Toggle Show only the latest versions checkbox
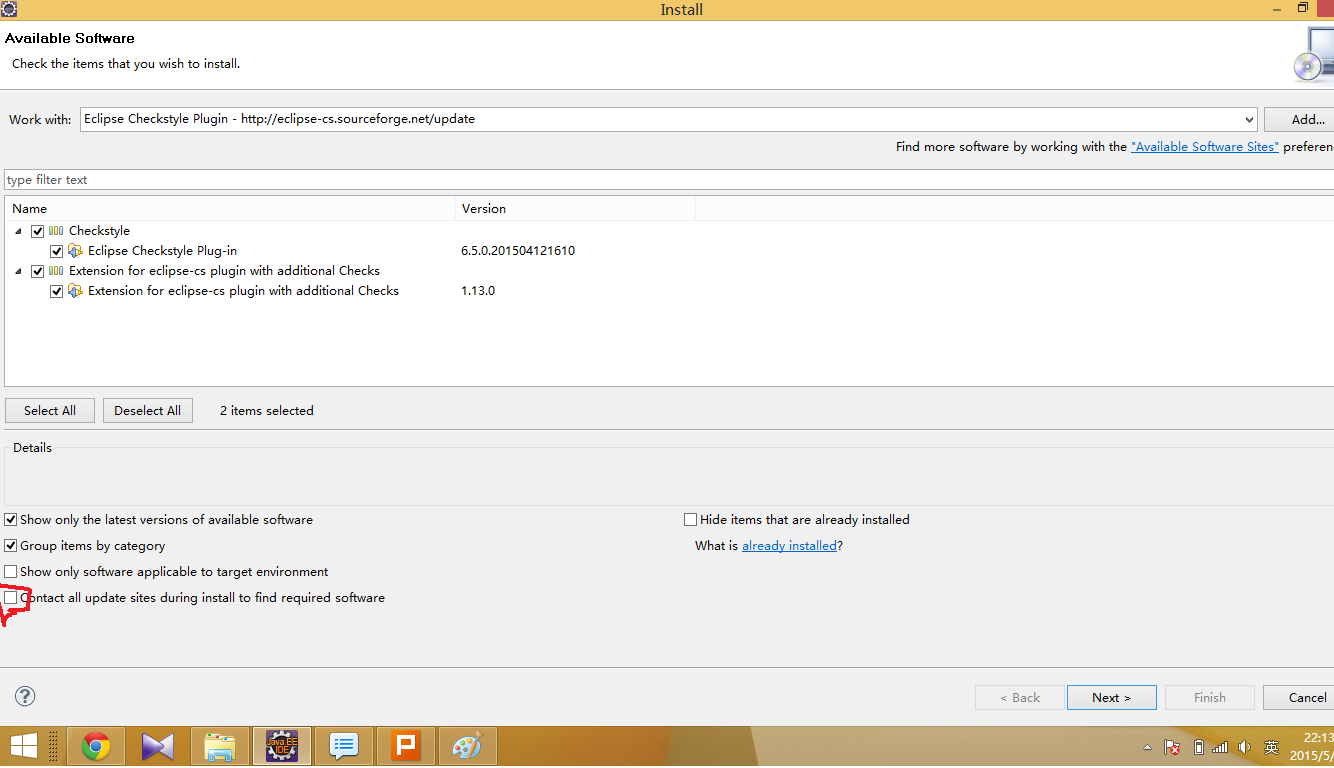 tap(11, 520)
